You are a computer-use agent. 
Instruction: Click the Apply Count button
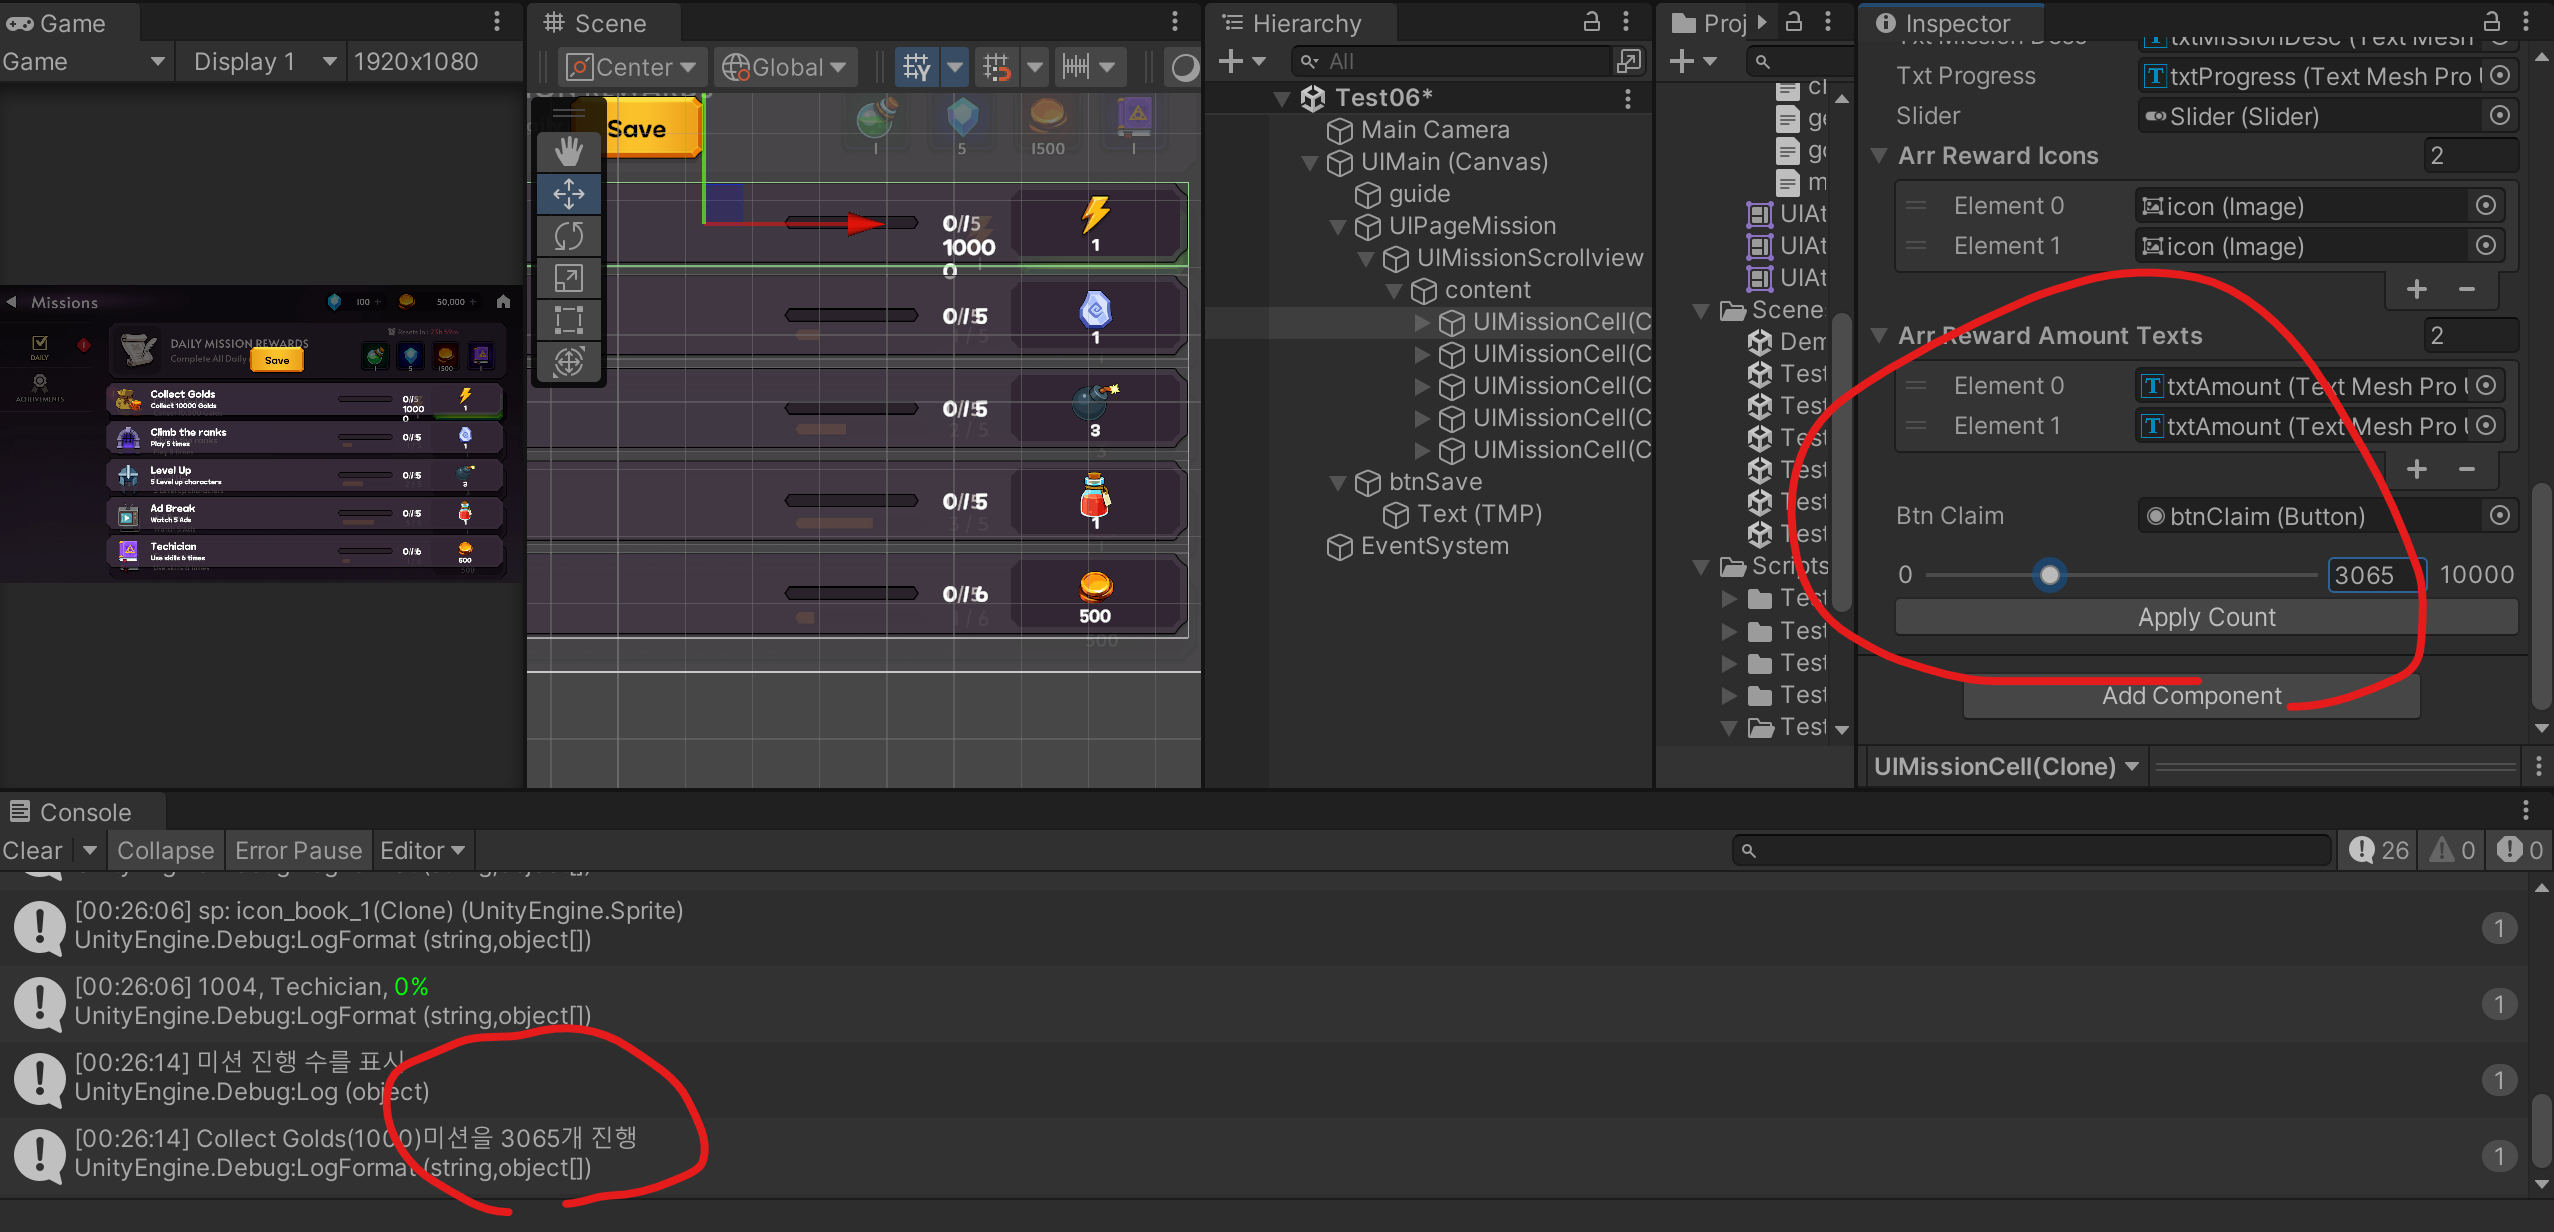click(2206, 617)
